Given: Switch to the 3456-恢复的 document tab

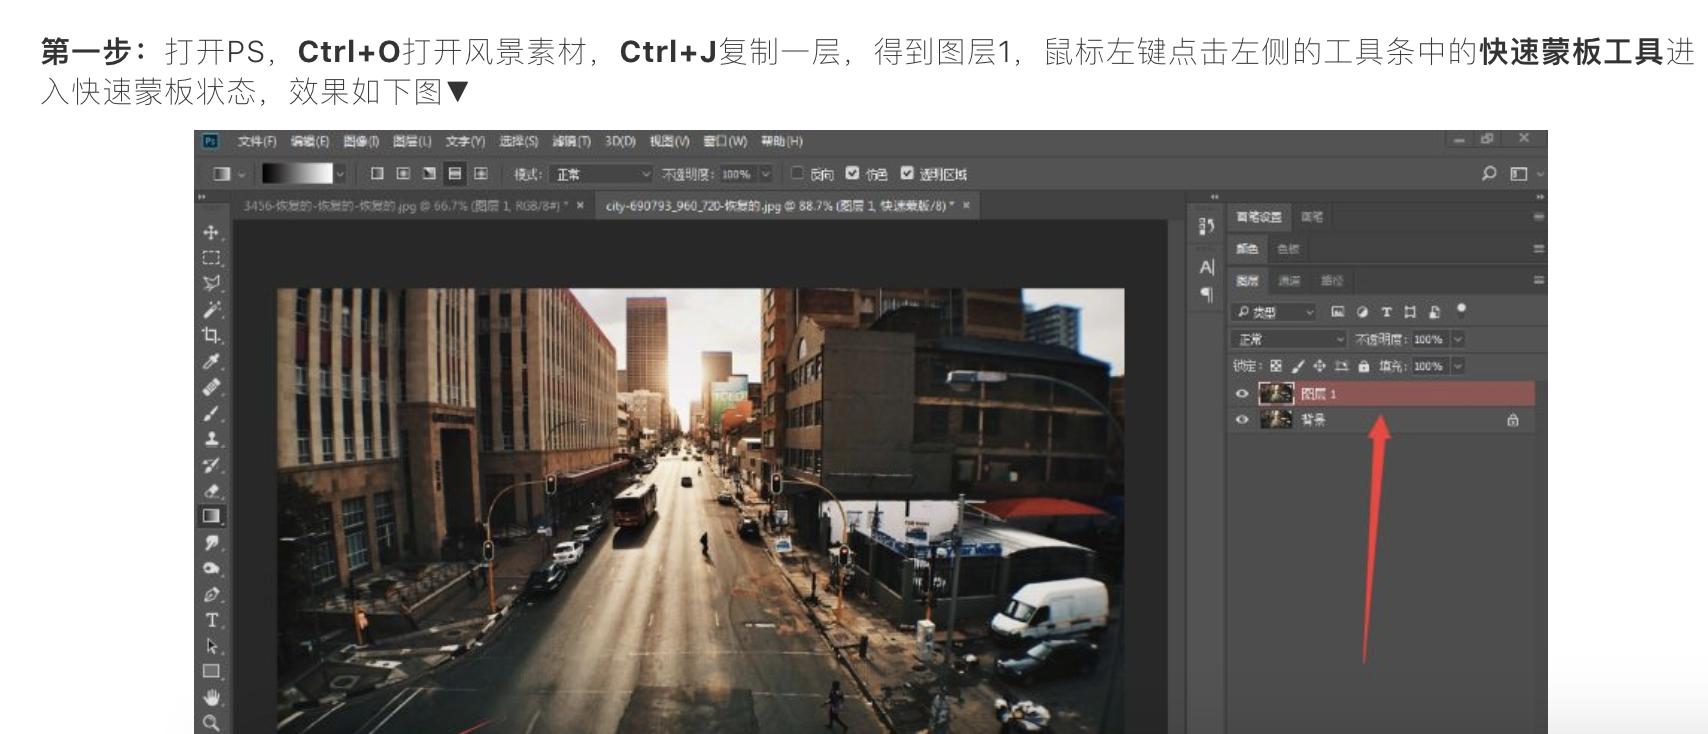Looking at the screenshot, I should [405, 205].
